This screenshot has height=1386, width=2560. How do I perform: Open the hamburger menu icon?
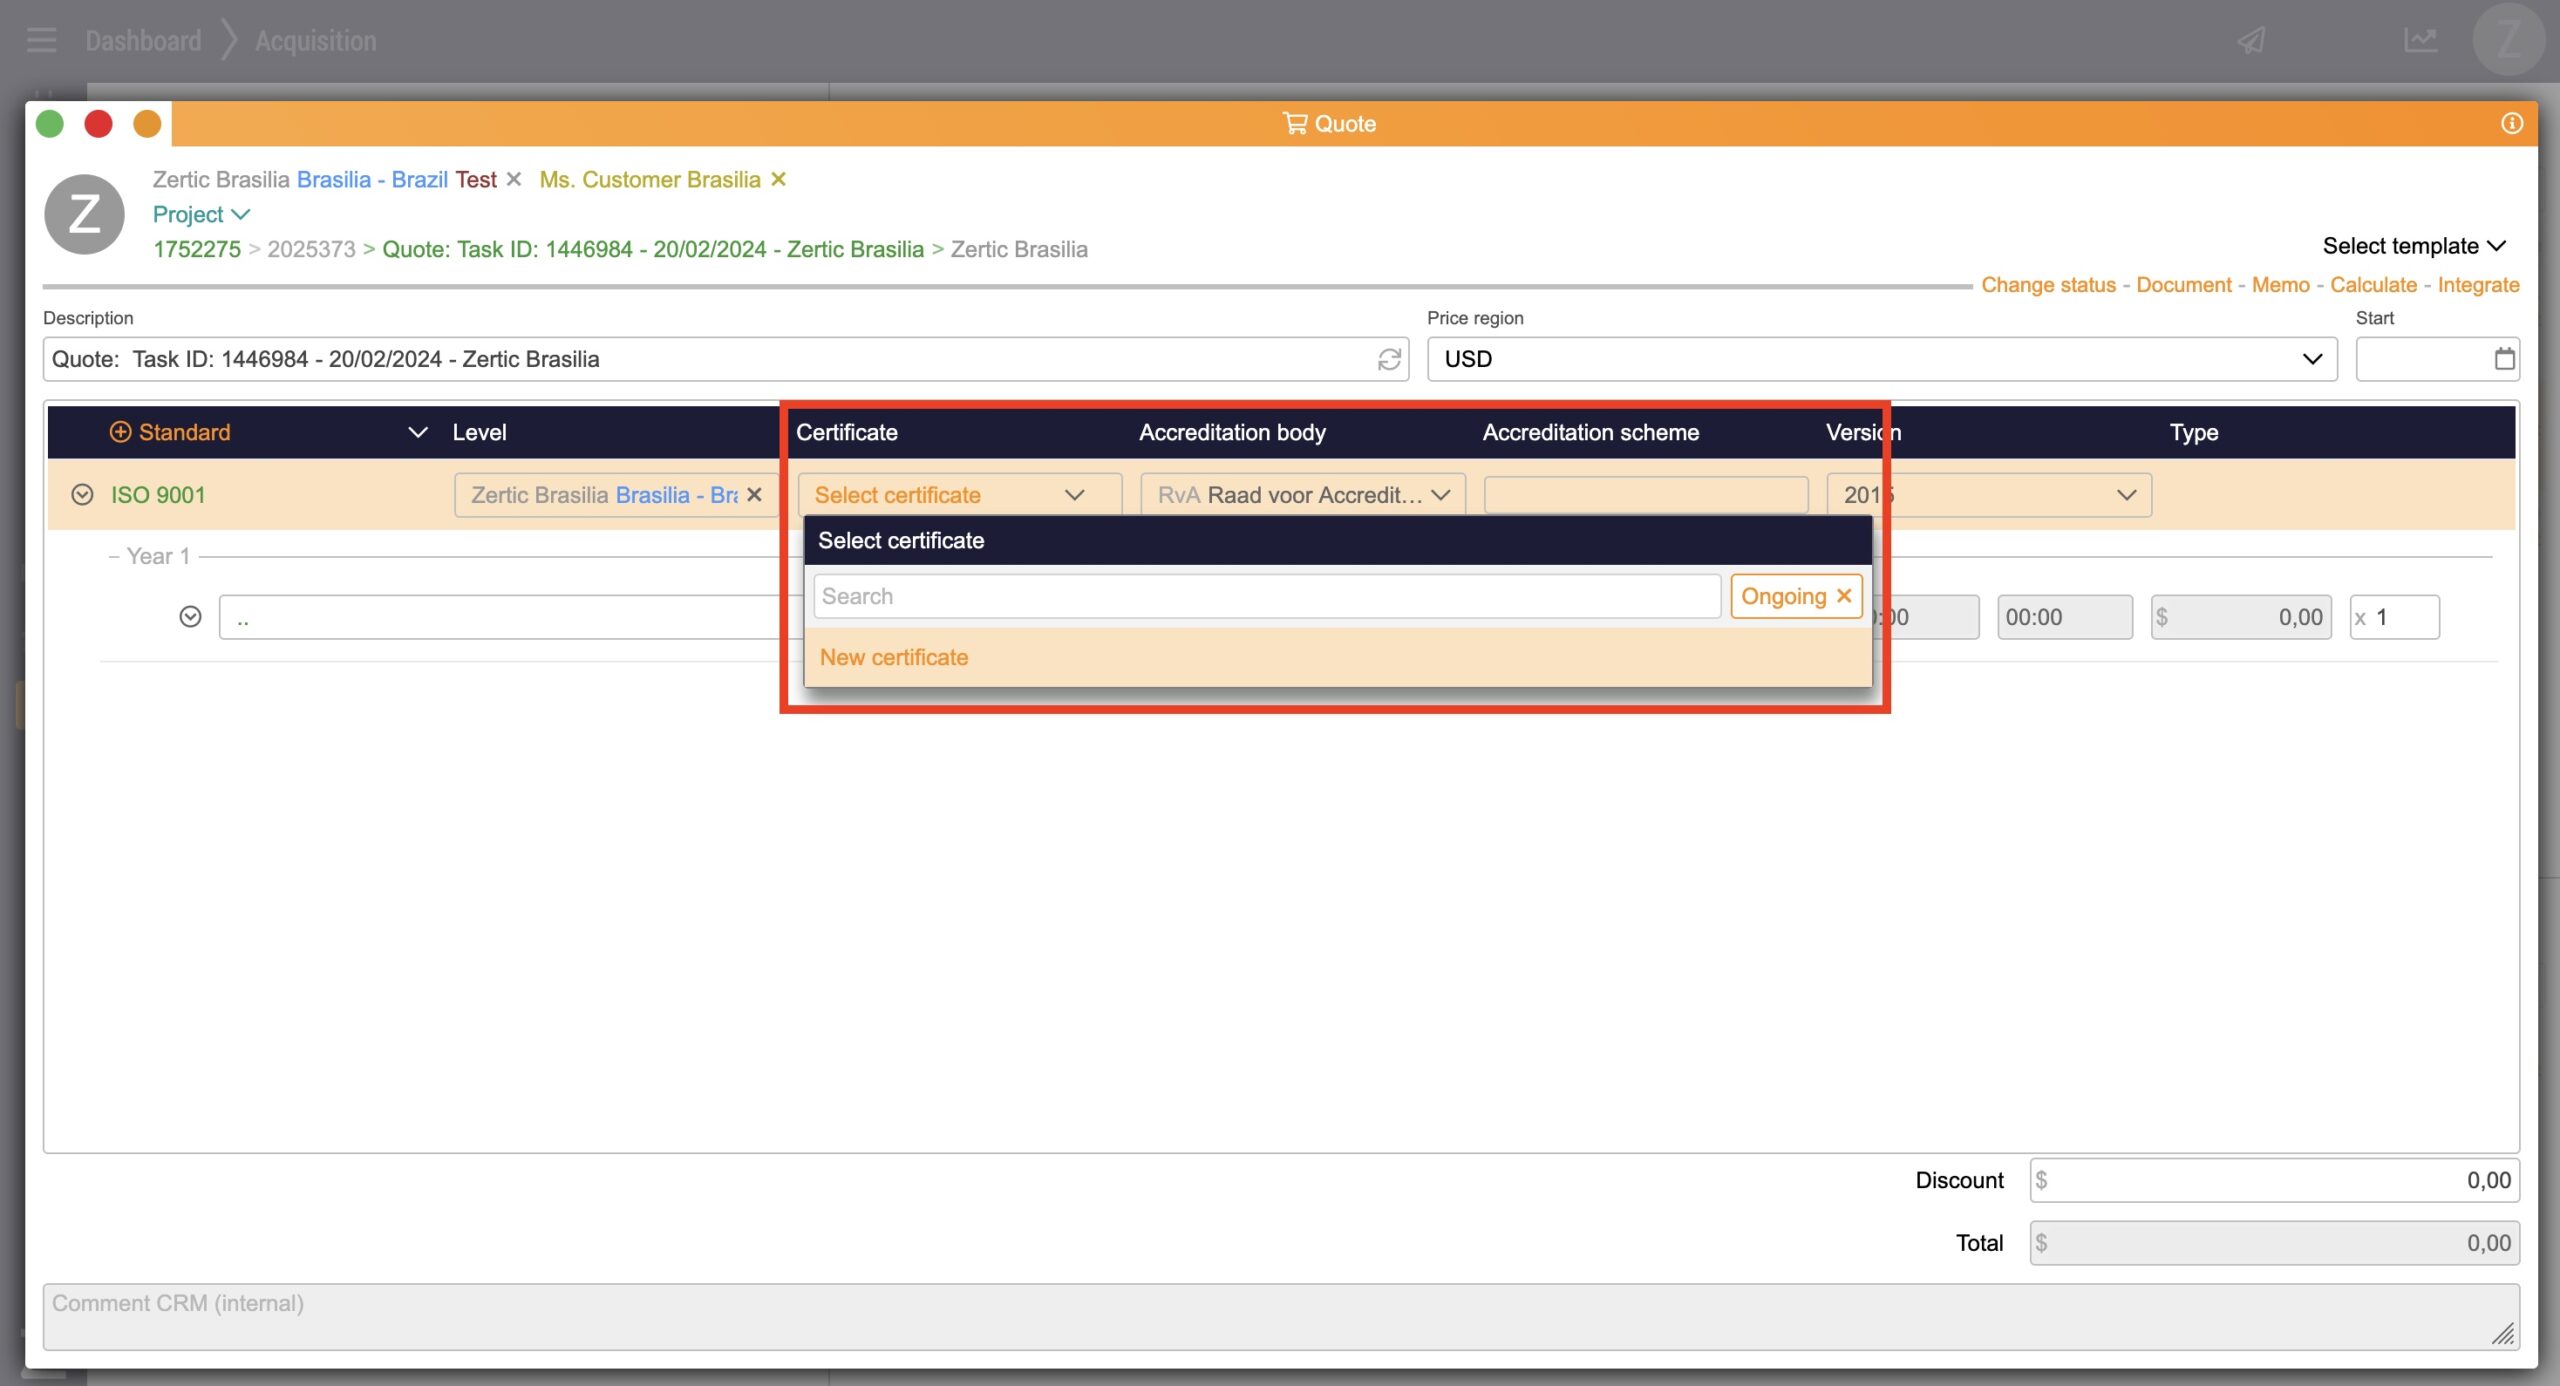(x=41, y=41)
